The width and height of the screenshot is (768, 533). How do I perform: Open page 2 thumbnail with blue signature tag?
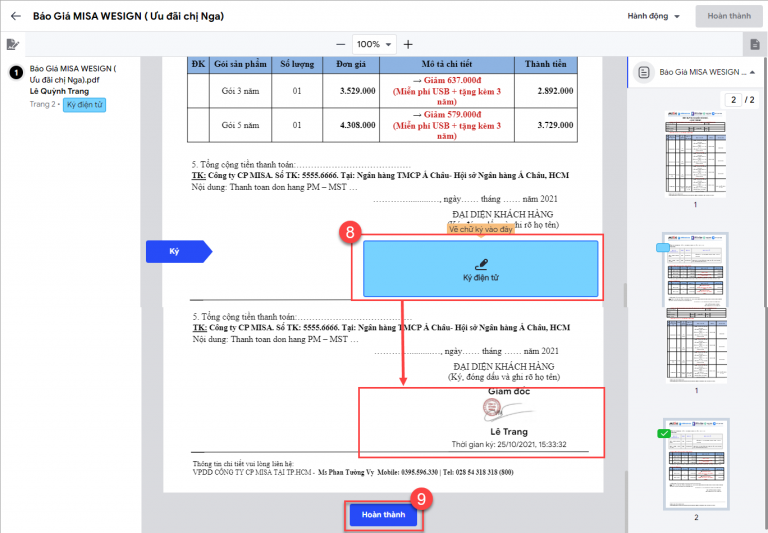click(695, 269)
